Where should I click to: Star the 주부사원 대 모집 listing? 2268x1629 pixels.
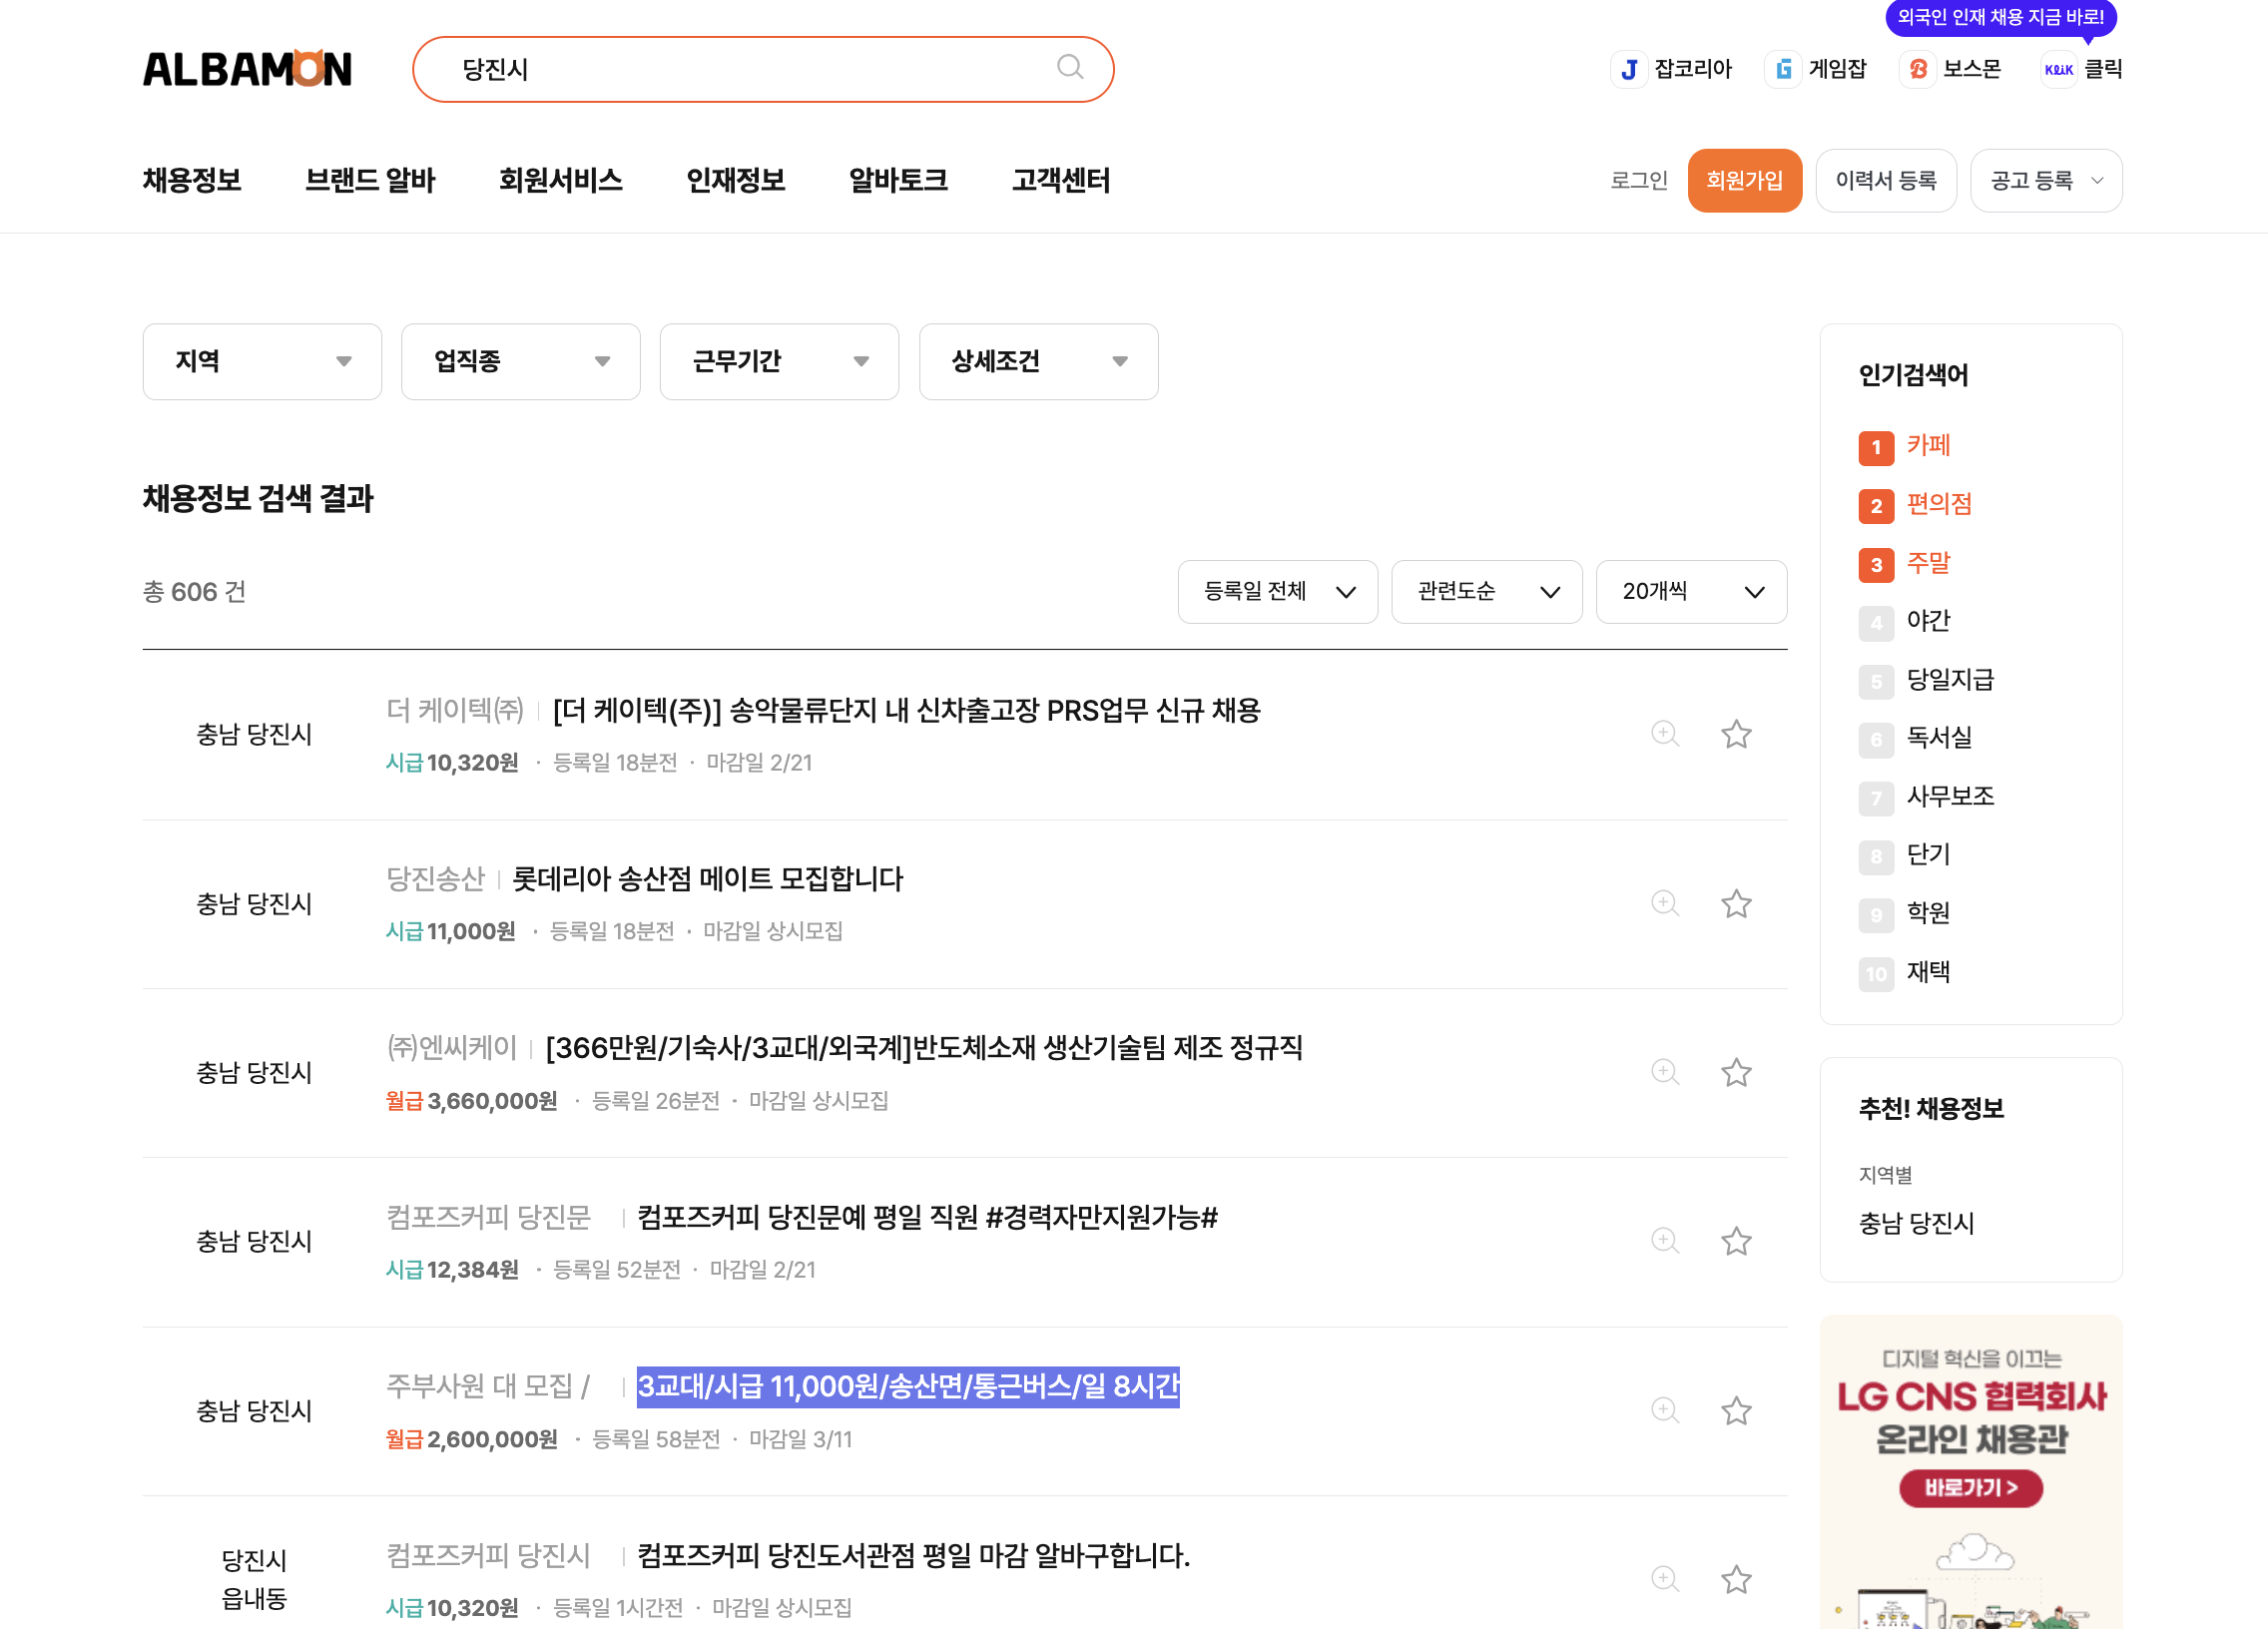1736,1410
